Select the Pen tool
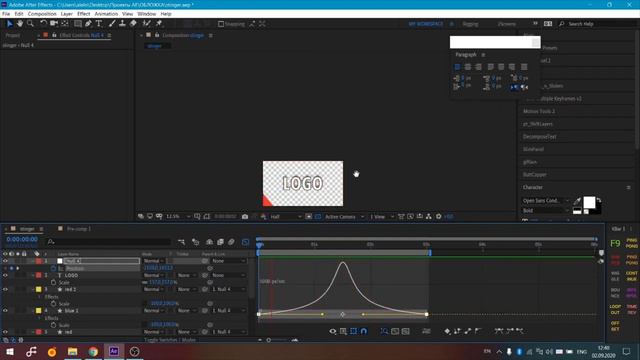Image resolution: width=640 pixels, height=360 pixels. pyautogui.click(x=88, y=24)
